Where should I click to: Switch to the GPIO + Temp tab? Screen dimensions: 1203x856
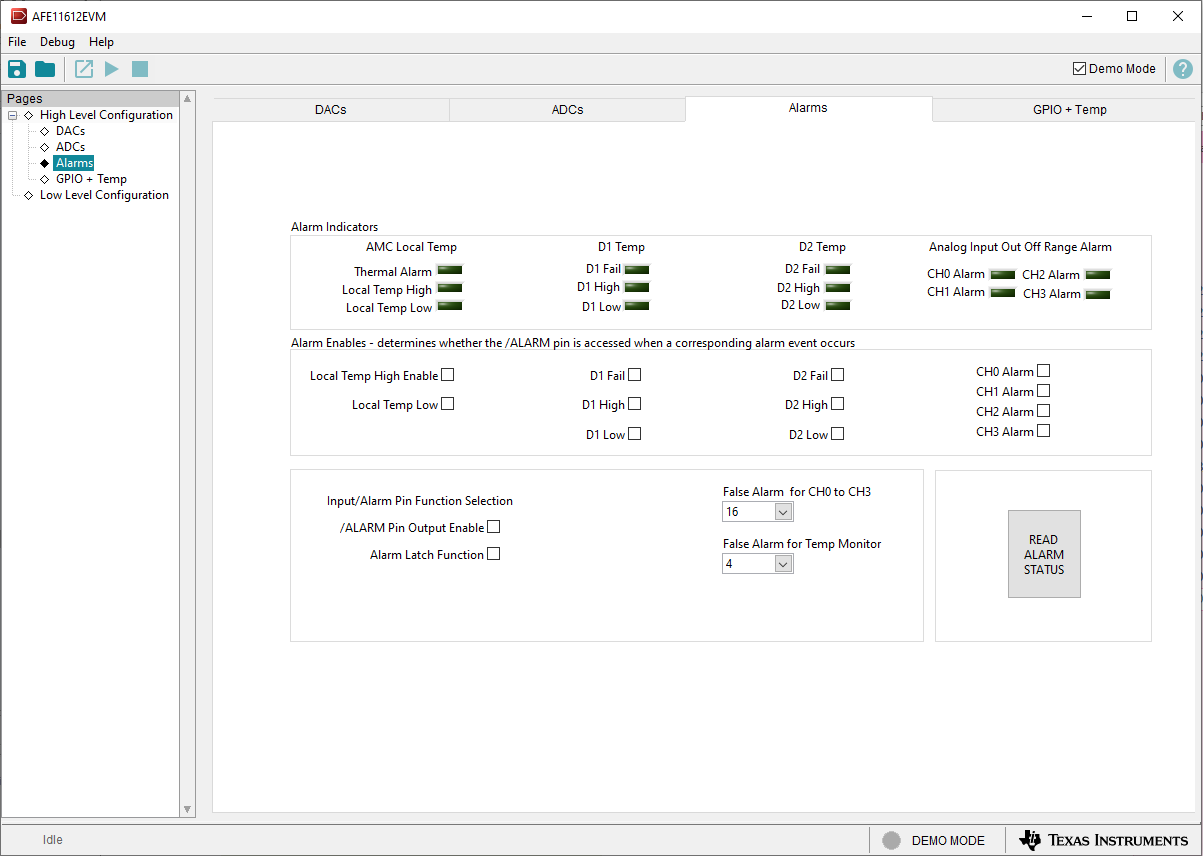pyautogui.click(x=1069, y=109)
